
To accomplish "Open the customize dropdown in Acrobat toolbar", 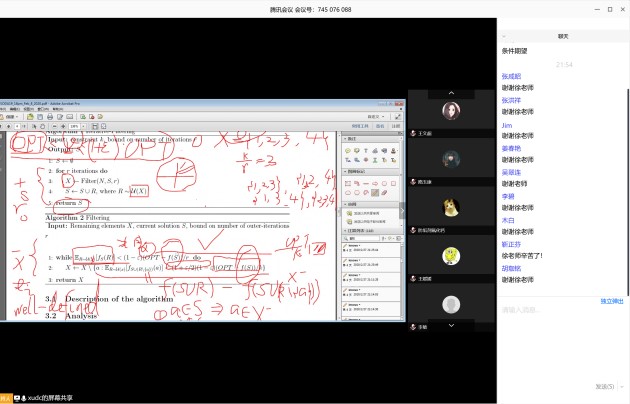I will [x=376, y=117].
